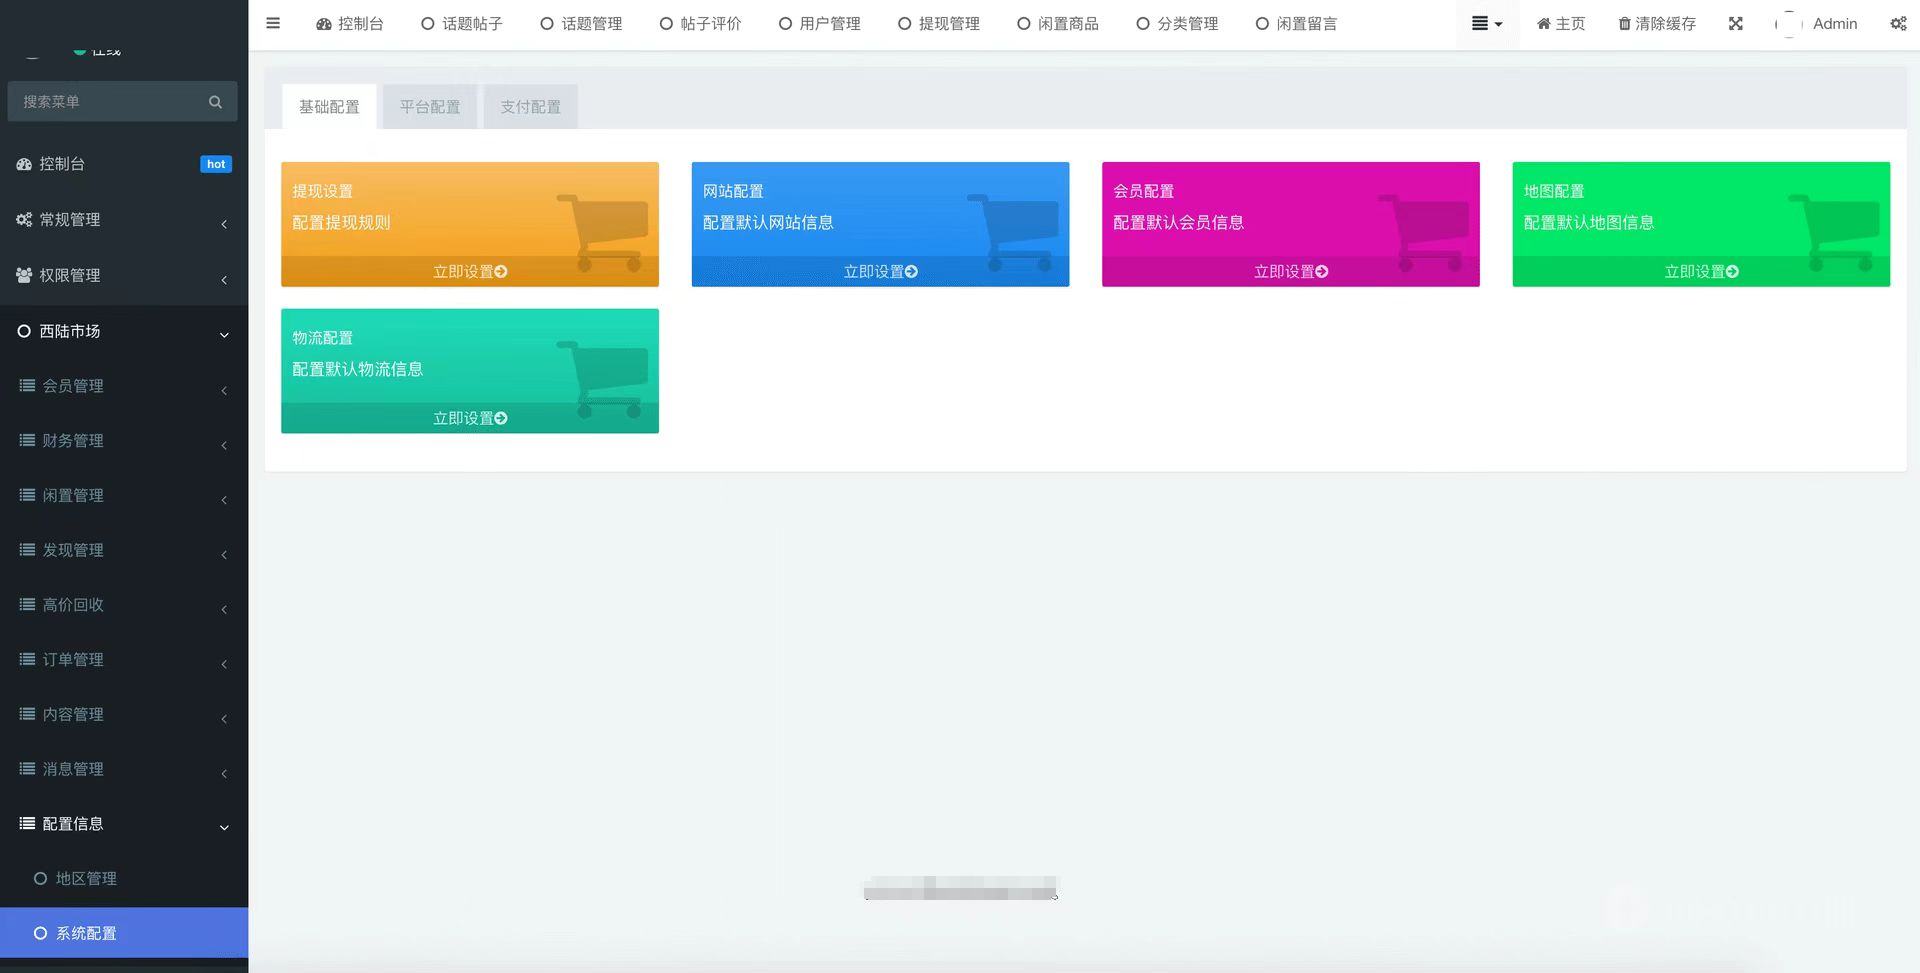Open the 主页 home icon

pyautogui.click(x=1544, y=23)
